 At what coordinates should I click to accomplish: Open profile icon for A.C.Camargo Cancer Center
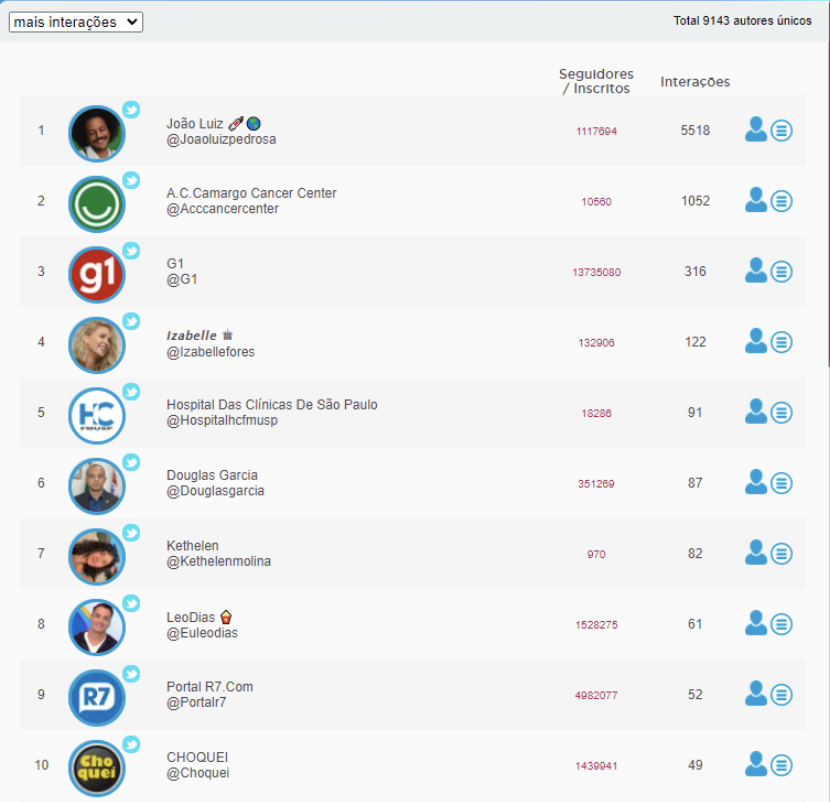pyautogui.click(x=755, y=200)
